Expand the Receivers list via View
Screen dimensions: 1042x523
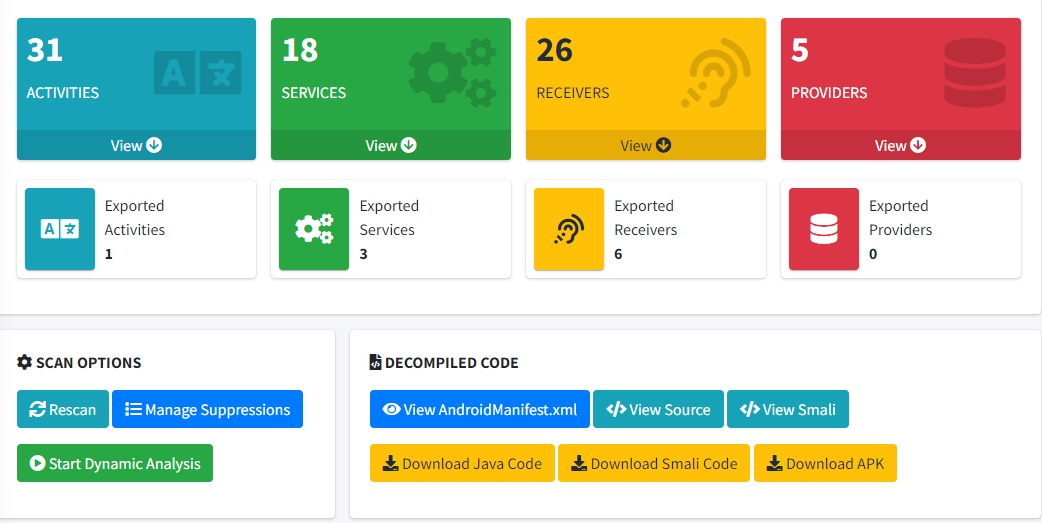pos(645,145)
